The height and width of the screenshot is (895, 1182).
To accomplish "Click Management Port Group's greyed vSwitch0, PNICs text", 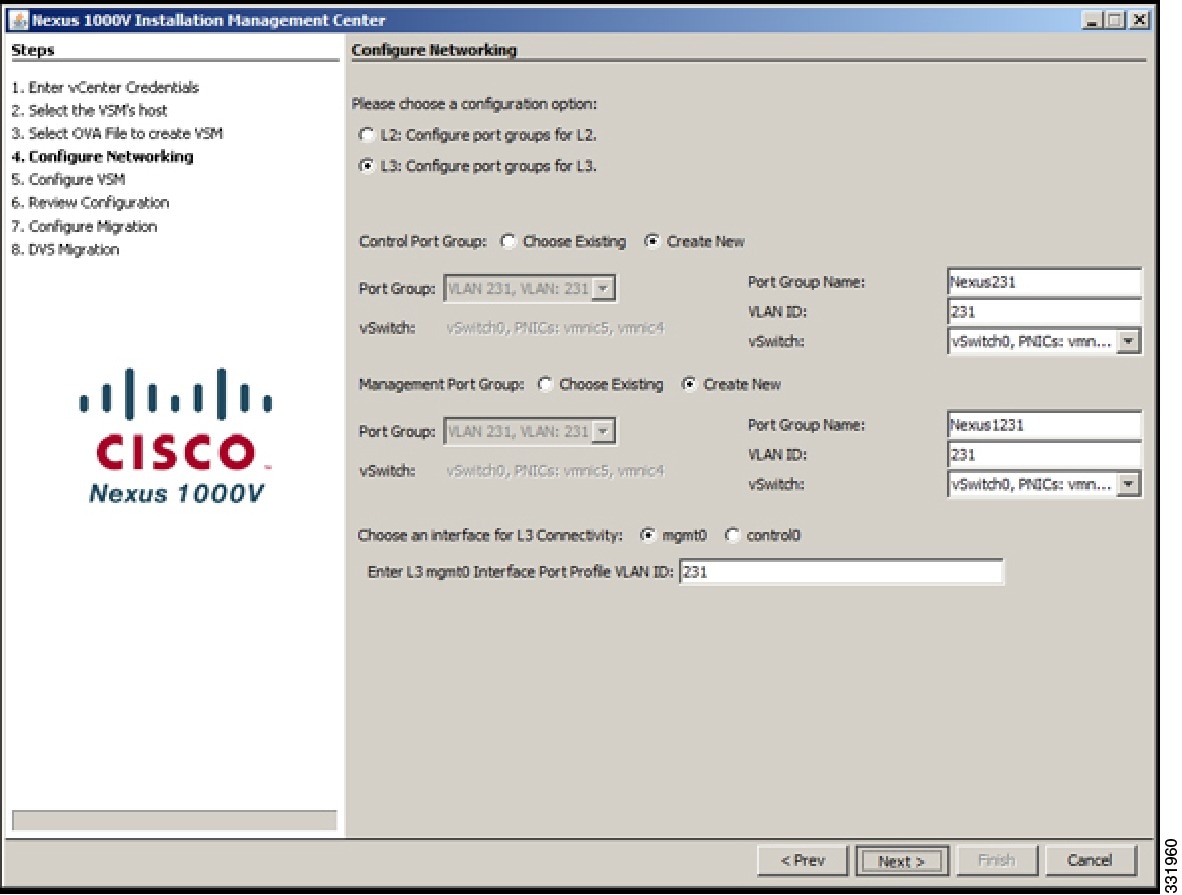I will click(x=556, y=471).
